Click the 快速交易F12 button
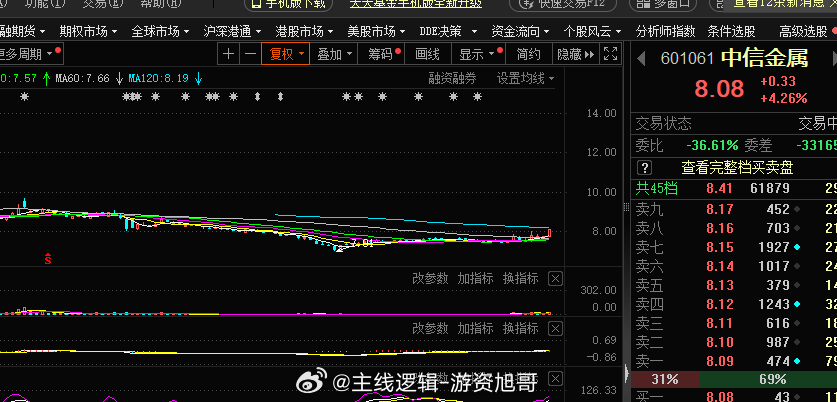837x402 pixels. 563,4
